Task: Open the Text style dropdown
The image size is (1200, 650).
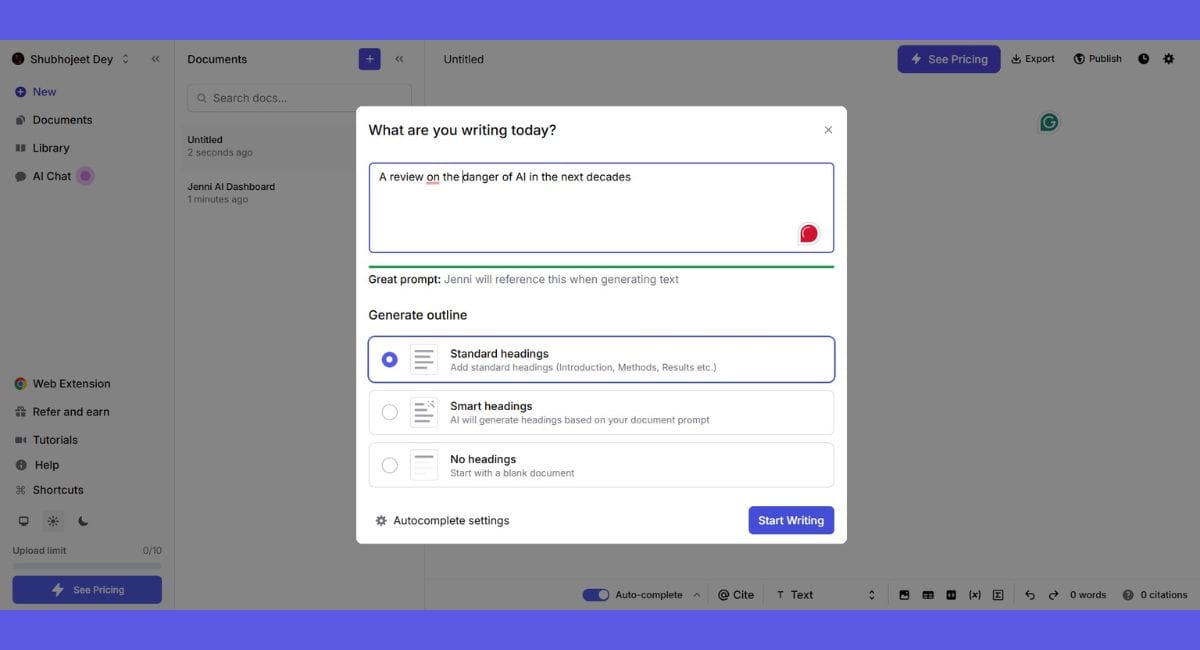Action: (x=825, y=595)
